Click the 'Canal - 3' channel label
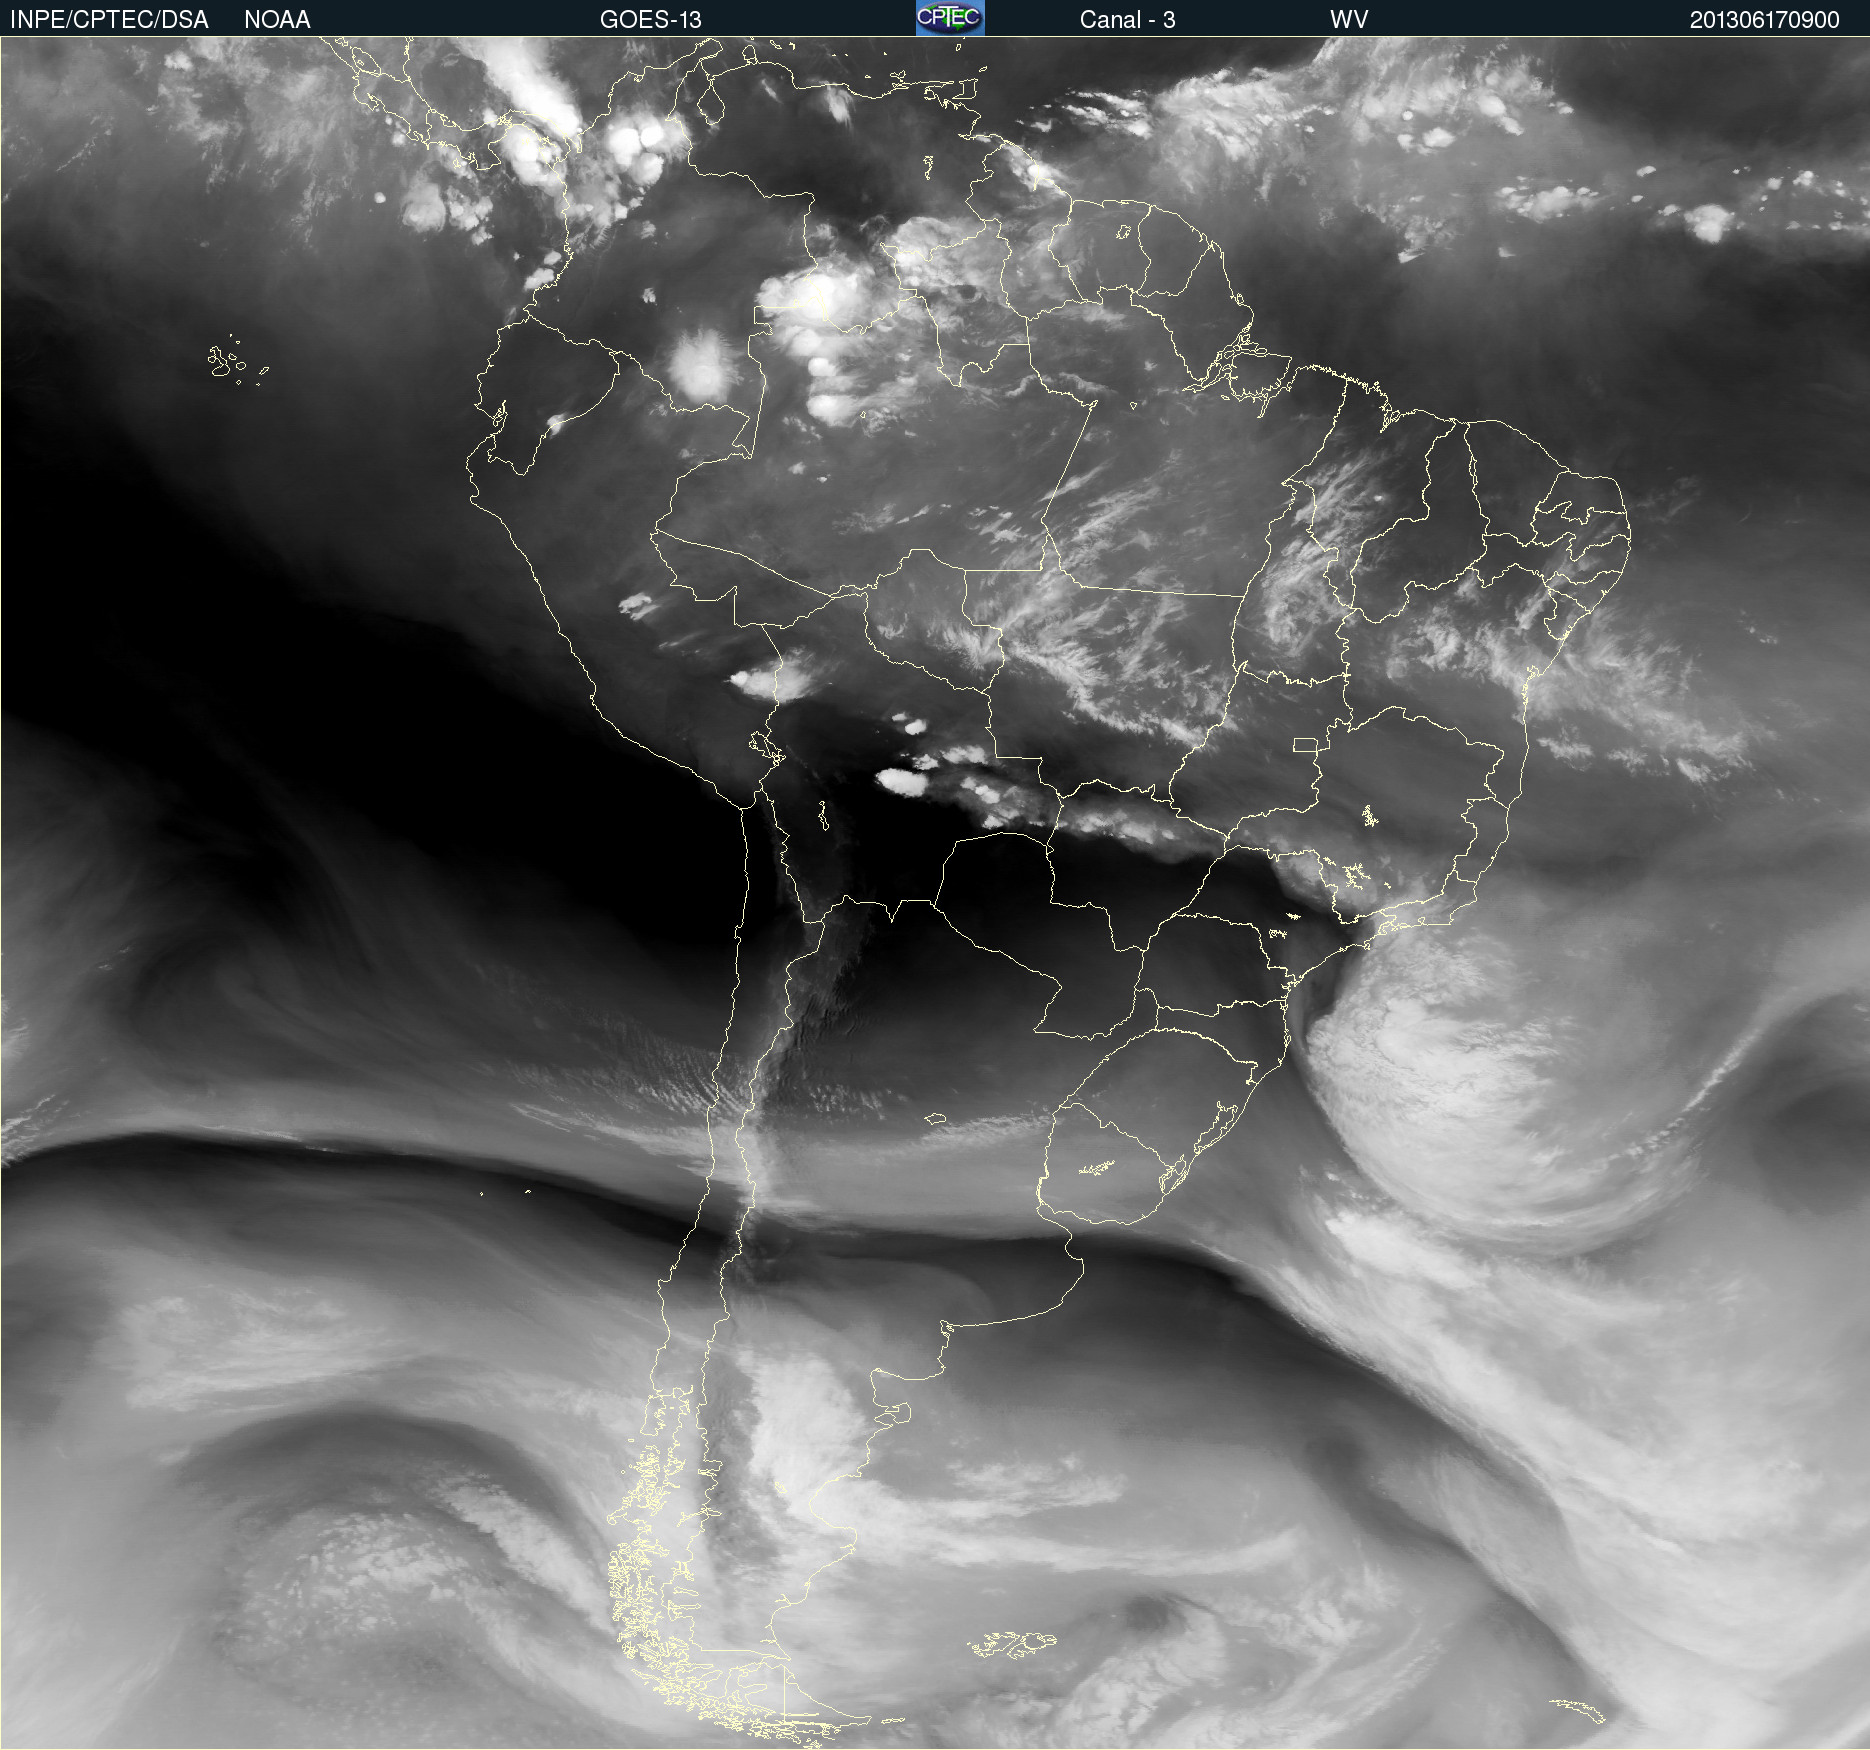1870x1750 pixels. coord(1127,19)
